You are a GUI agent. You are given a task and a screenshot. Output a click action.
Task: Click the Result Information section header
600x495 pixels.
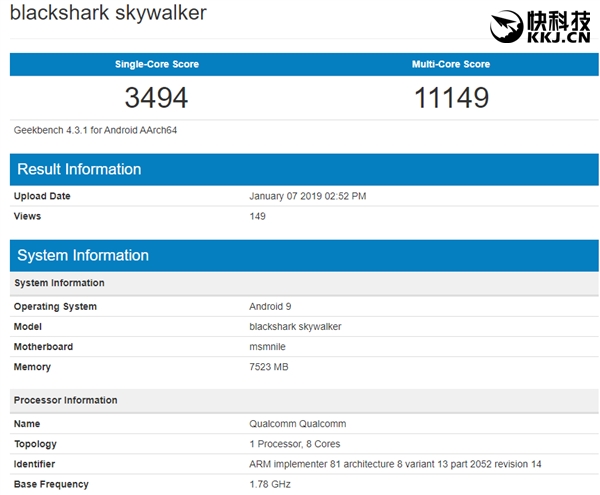click(304, 169)
